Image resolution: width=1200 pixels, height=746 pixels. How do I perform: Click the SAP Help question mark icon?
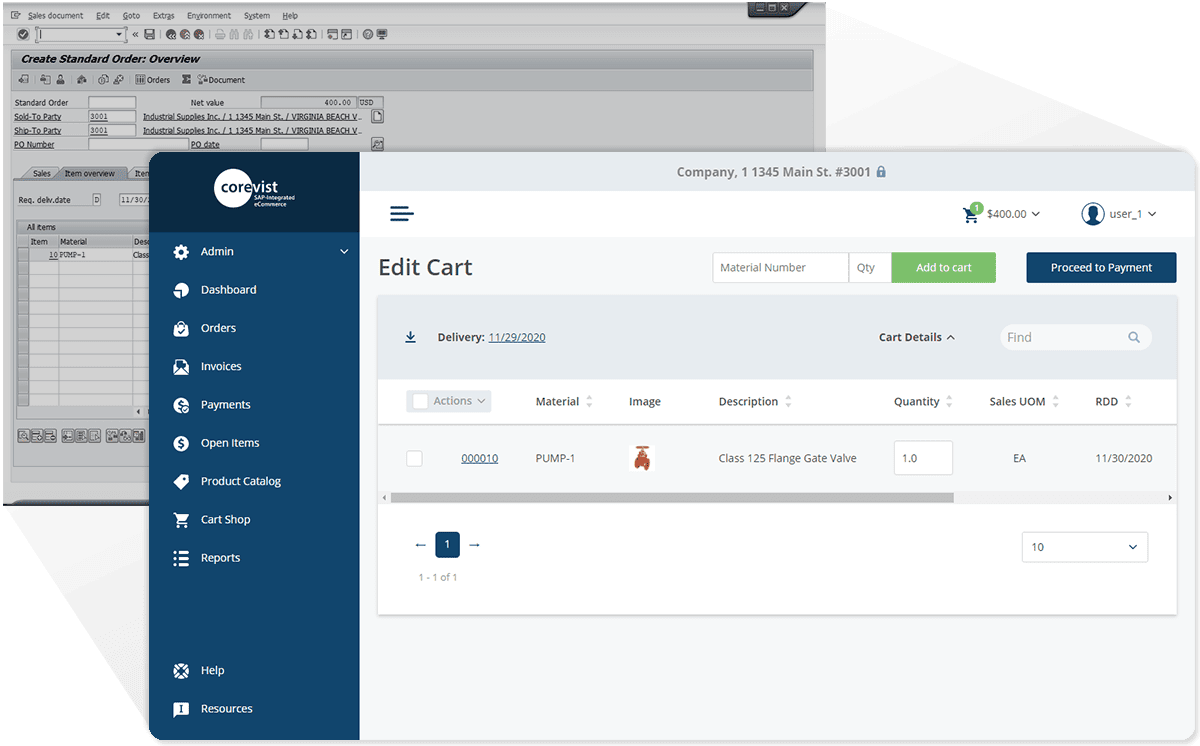368,34
